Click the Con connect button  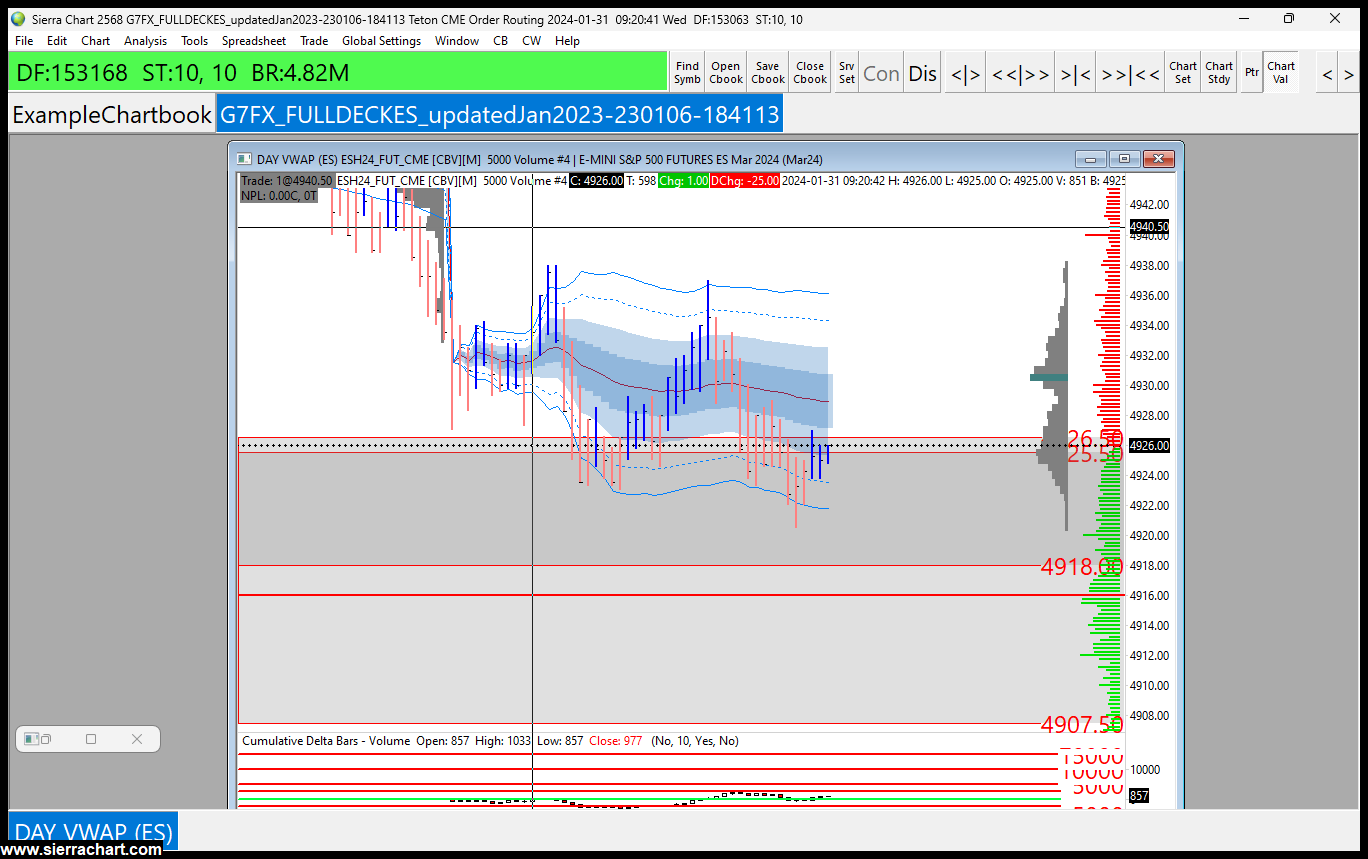coord(882,73)
